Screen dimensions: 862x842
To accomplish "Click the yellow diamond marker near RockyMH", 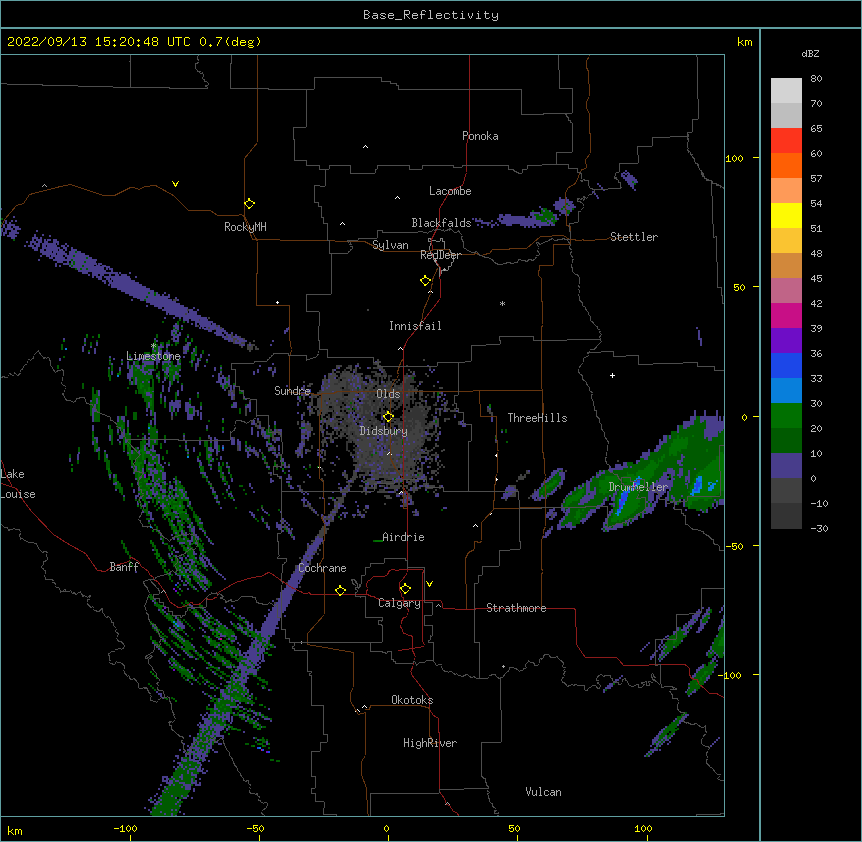I will [x=249, y=204].
